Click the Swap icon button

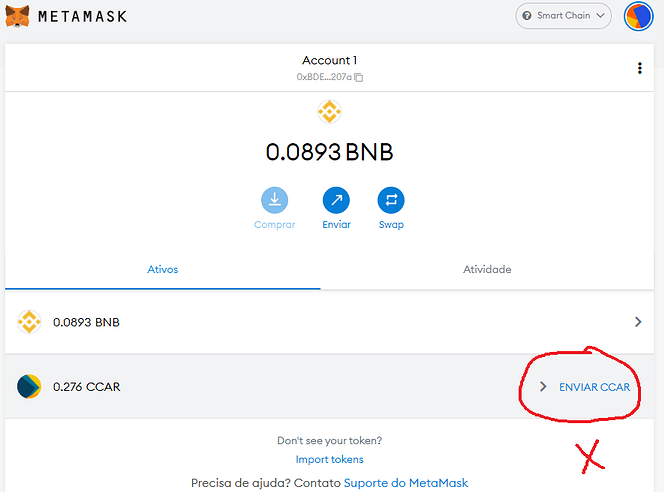click(391, 200)
